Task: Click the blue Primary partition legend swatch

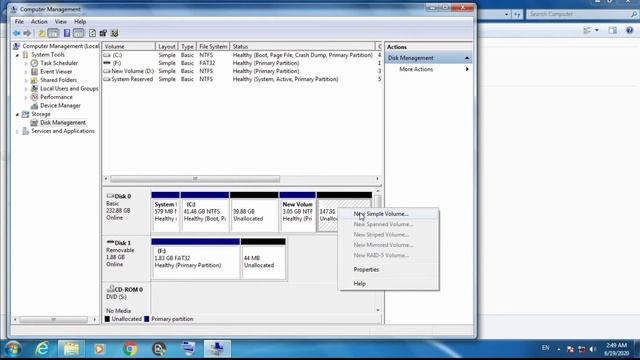Action: (x=147, y=319)
